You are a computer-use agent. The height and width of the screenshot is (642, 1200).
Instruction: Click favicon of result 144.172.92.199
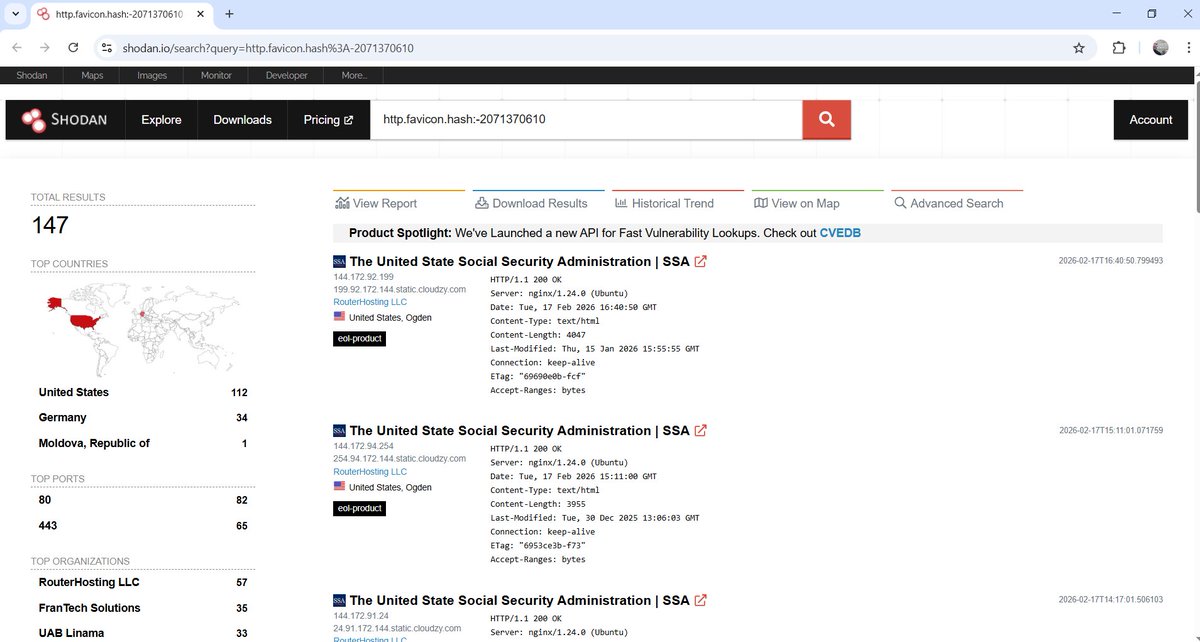click(x=339, y=262)
